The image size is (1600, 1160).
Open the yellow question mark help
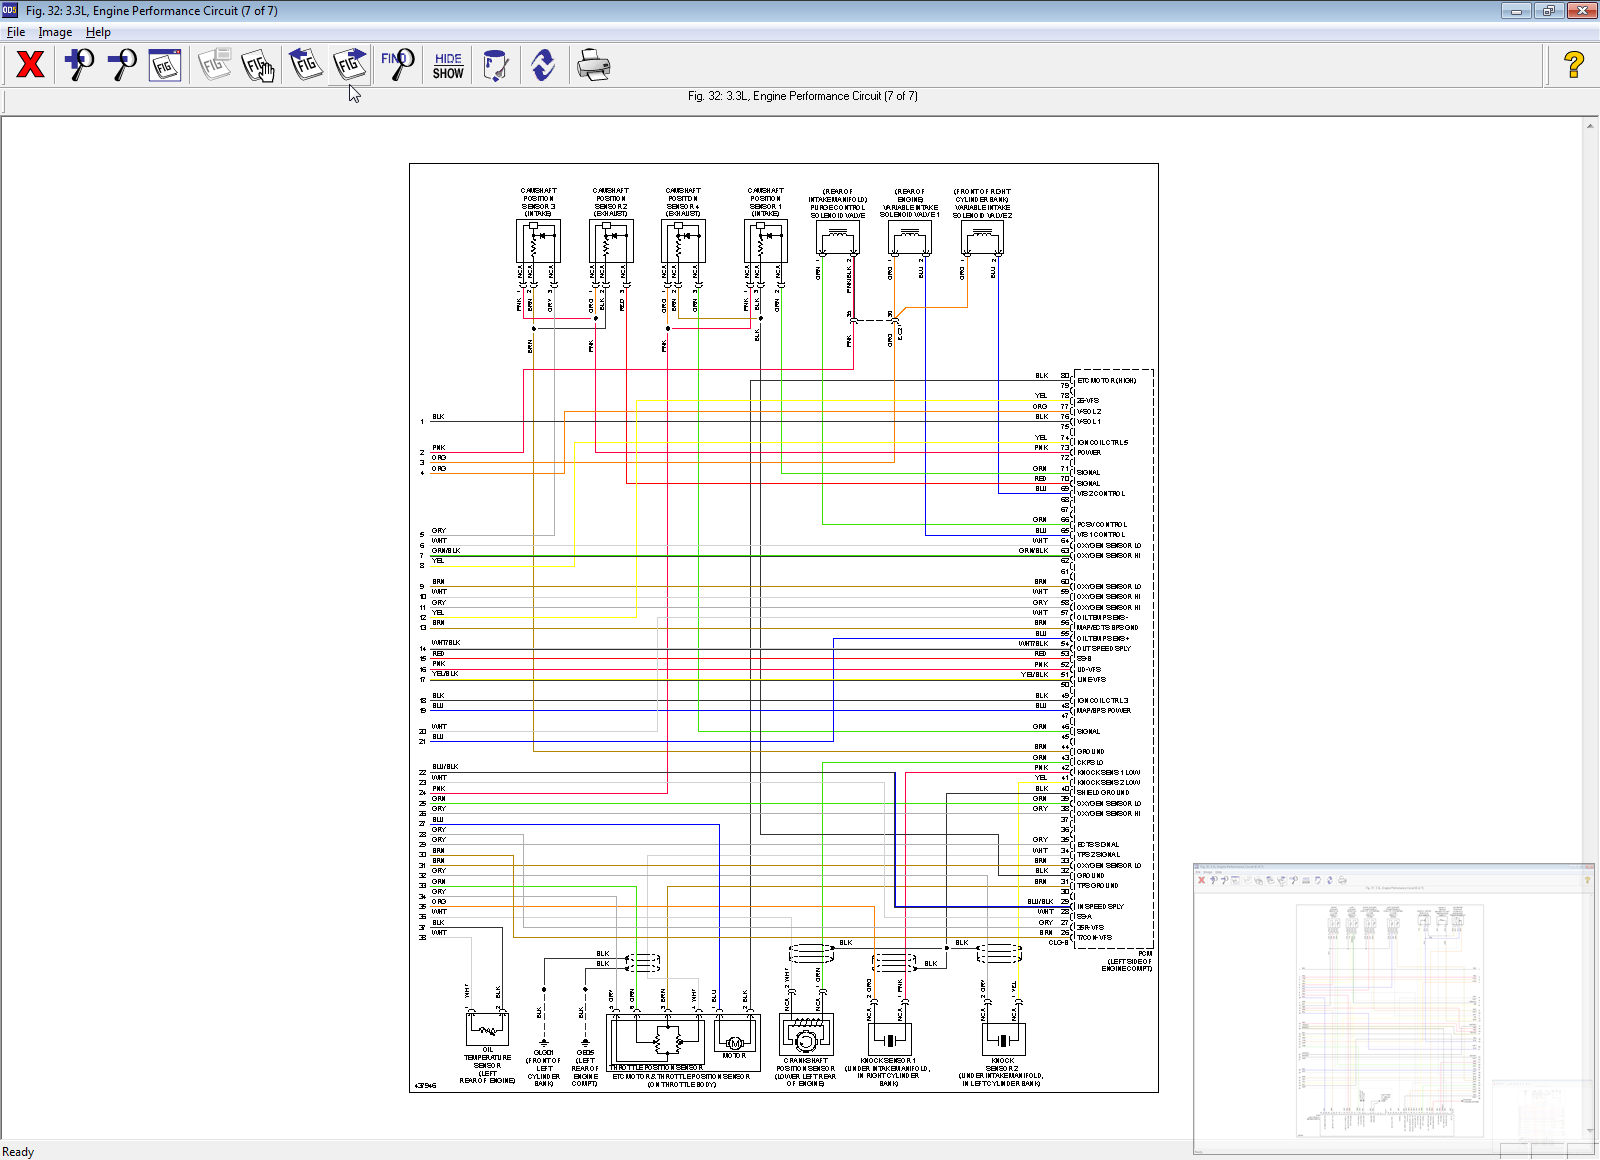(1573, 65)
